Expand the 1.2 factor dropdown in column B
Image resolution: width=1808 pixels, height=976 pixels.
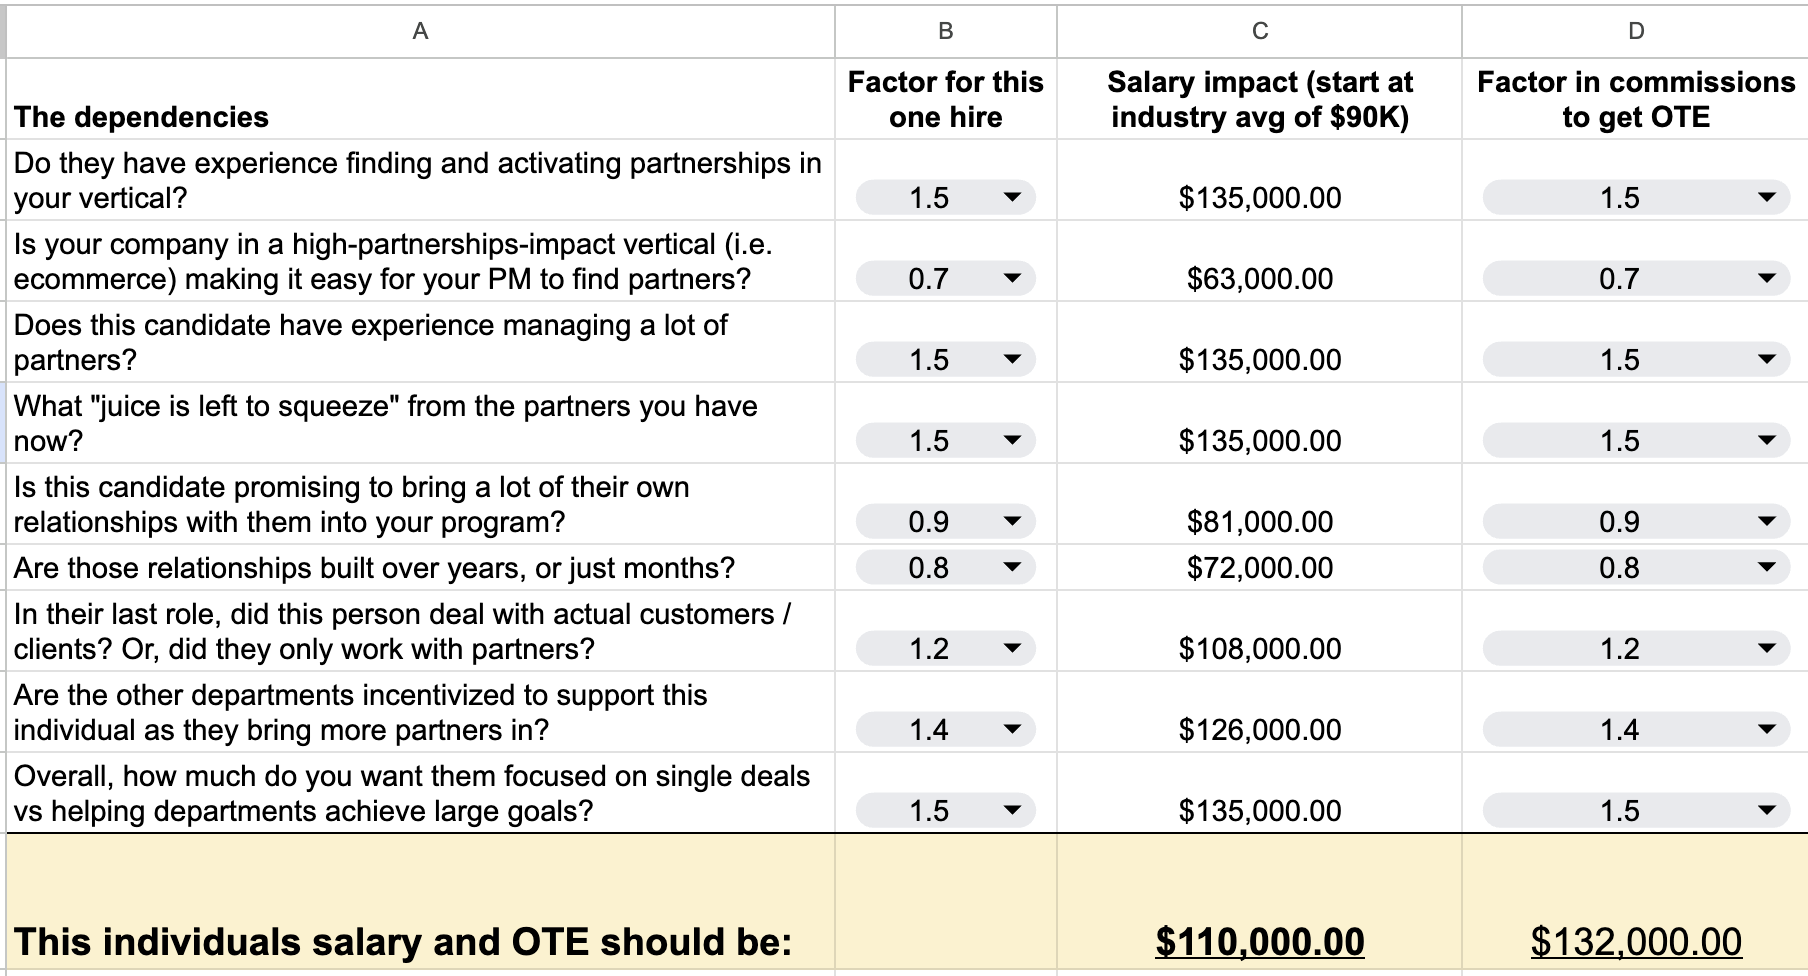945,649
